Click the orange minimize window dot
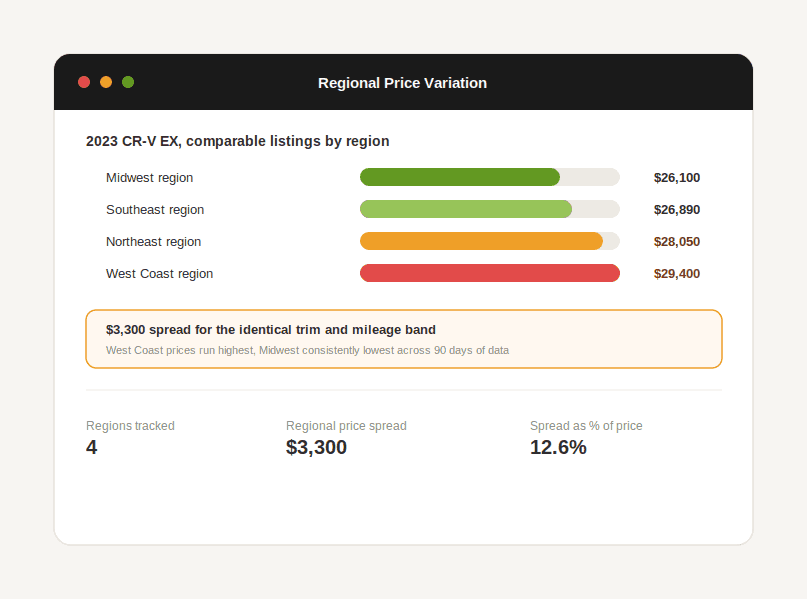This screenshot has height=599, width=807. click(x=106, y=82)
